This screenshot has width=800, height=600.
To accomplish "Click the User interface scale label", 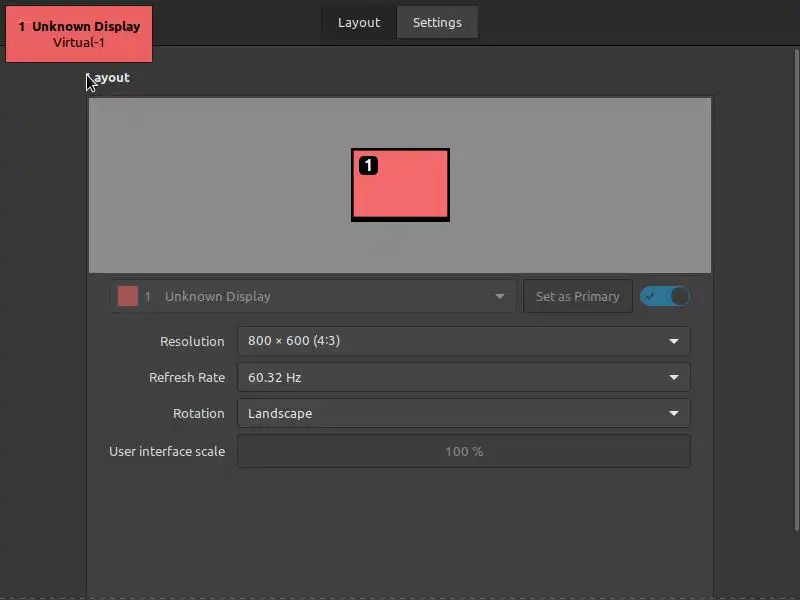I will pos(167,452).
